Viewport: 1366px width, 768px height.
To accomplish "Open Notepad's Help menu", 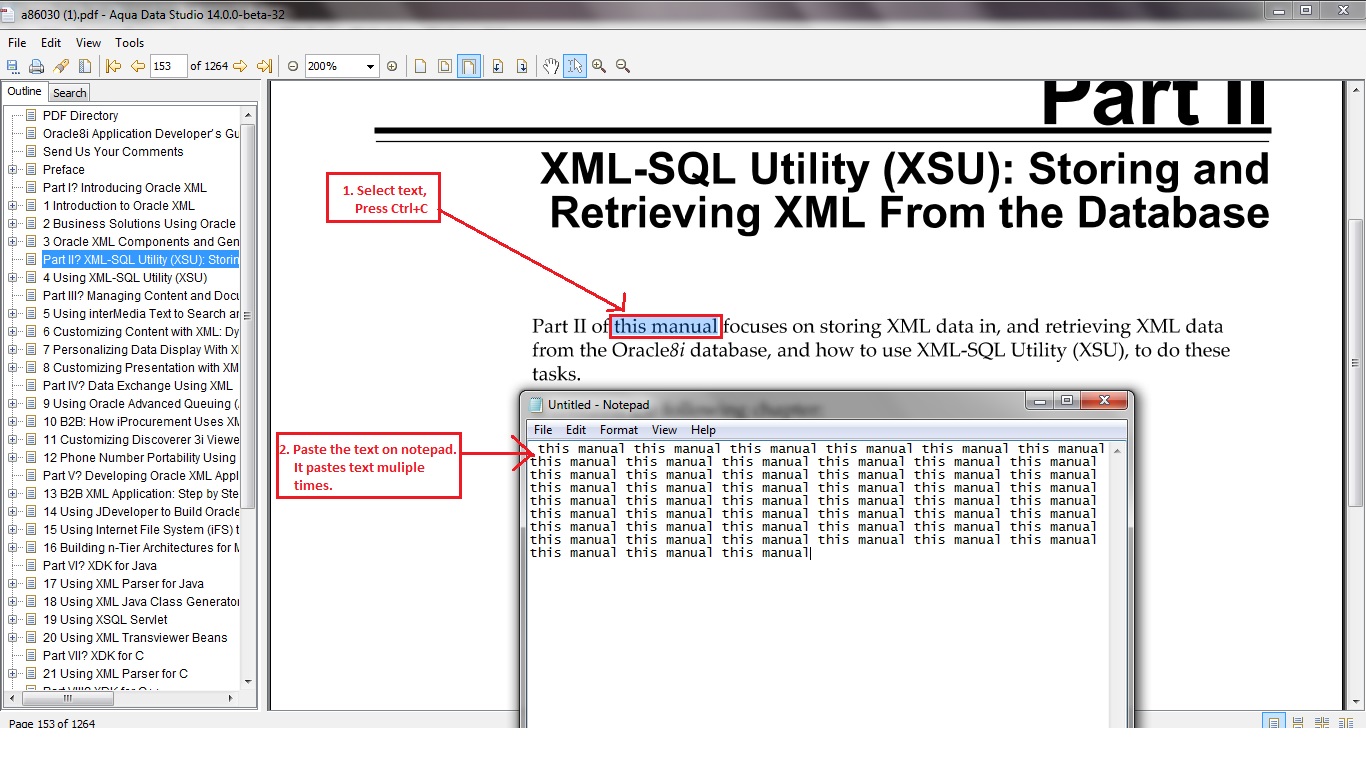I will pos(703,430).
